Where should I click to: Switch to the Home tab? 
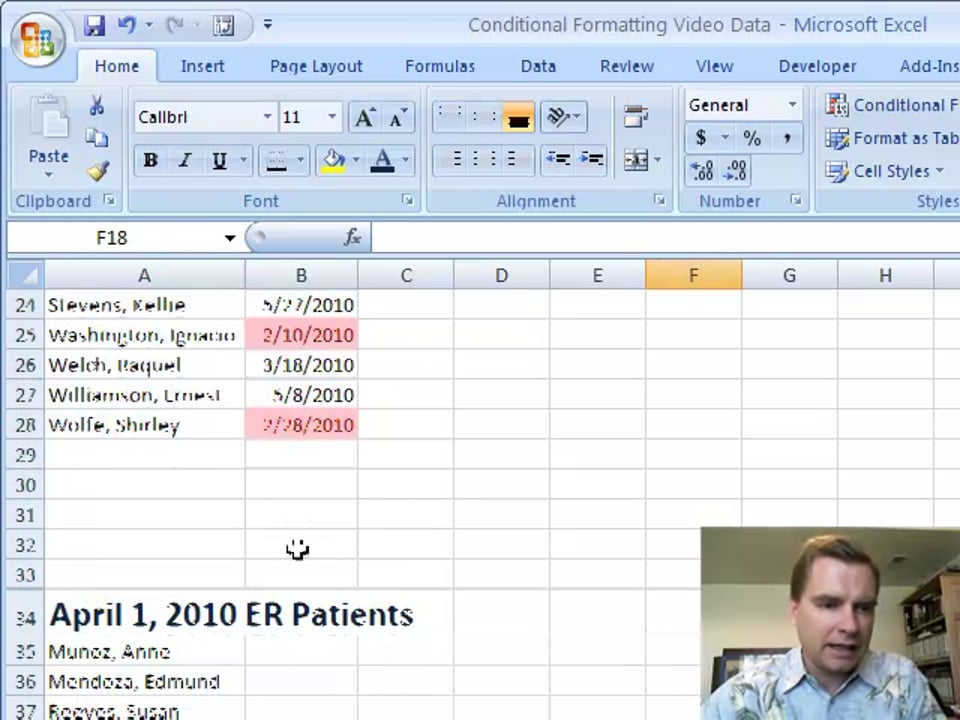116,66
